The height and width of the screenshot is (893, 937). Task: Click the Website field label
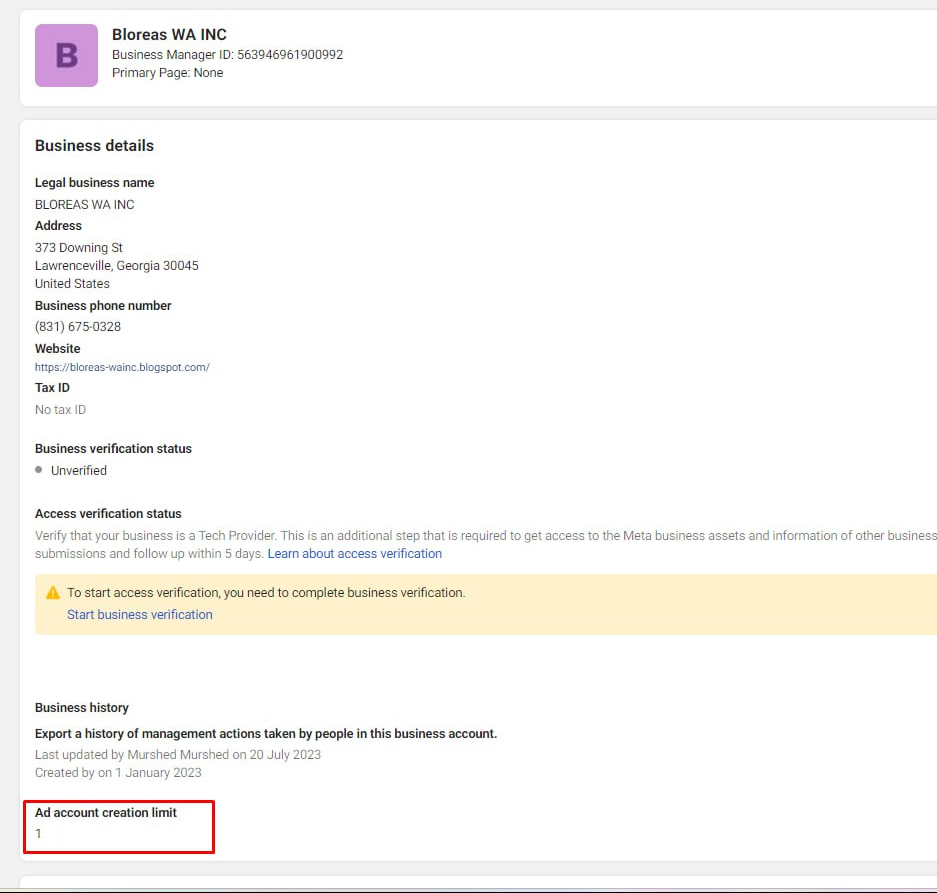57,348
